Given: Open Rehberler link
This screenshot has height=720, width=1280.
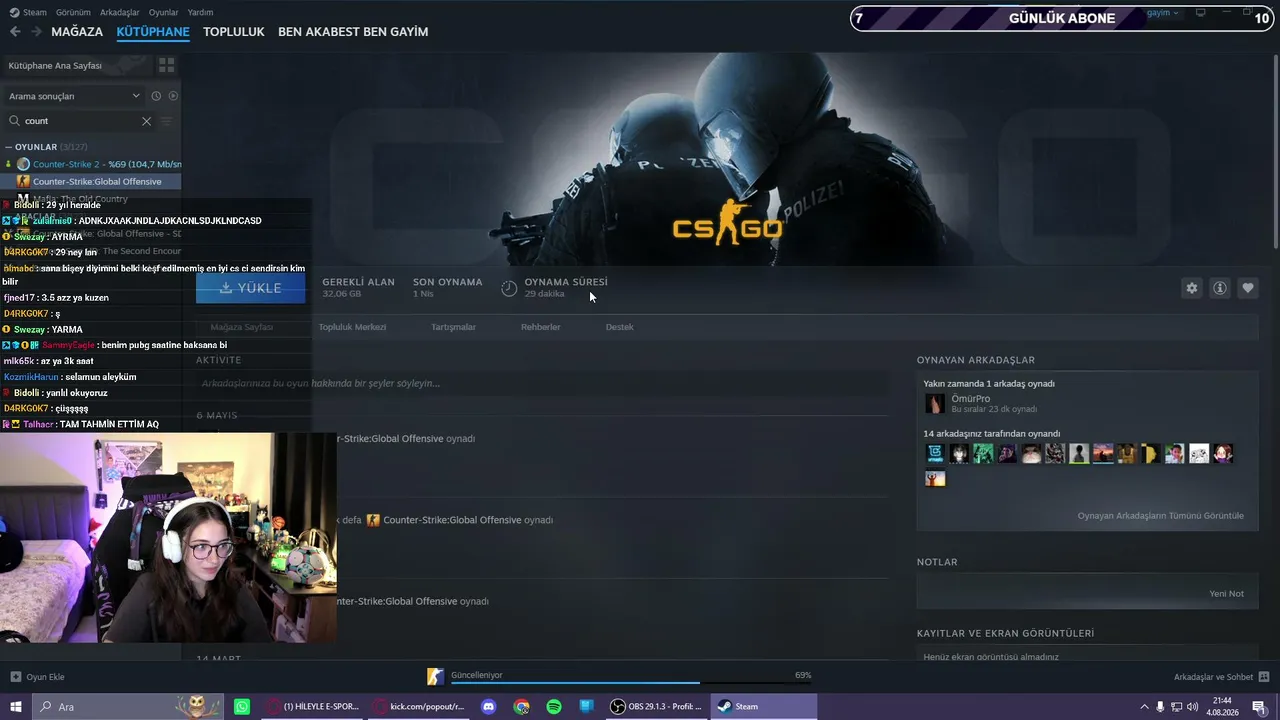Looking at the screenshot, I should 541,327.
